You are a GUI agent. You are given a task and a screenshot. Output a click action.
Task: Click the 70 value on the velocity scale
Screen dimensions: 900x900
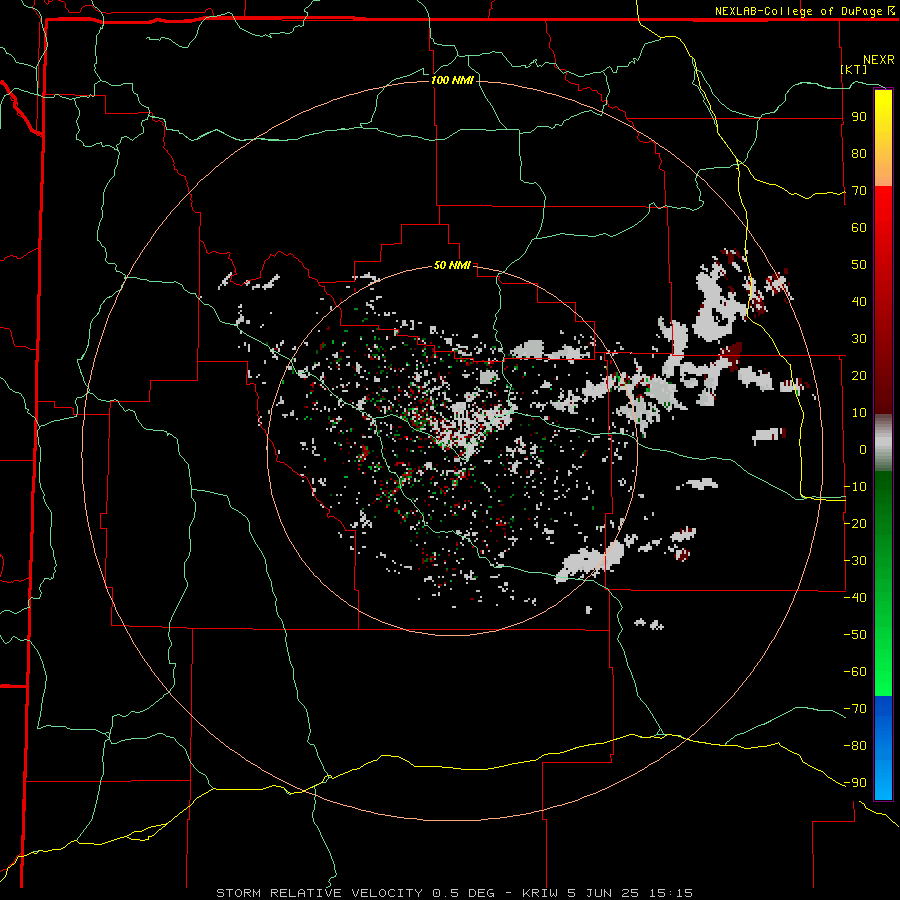tap(859, 191)
